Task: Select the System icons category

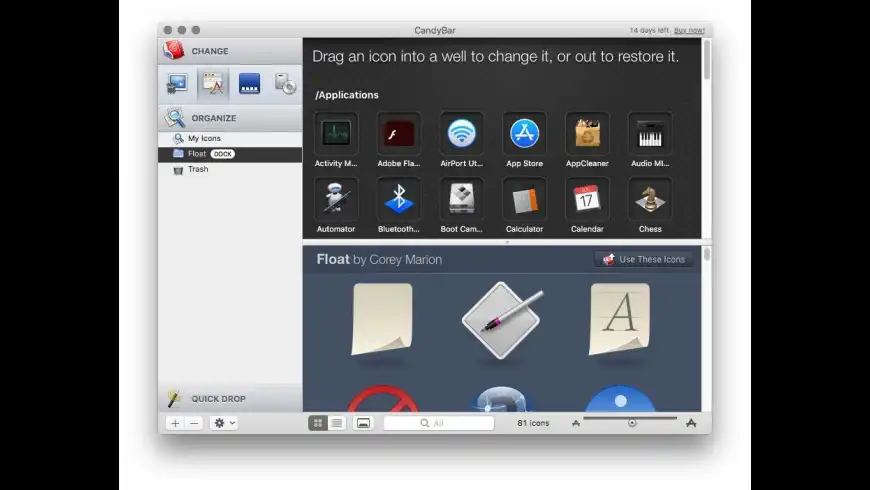Action: 177,84
